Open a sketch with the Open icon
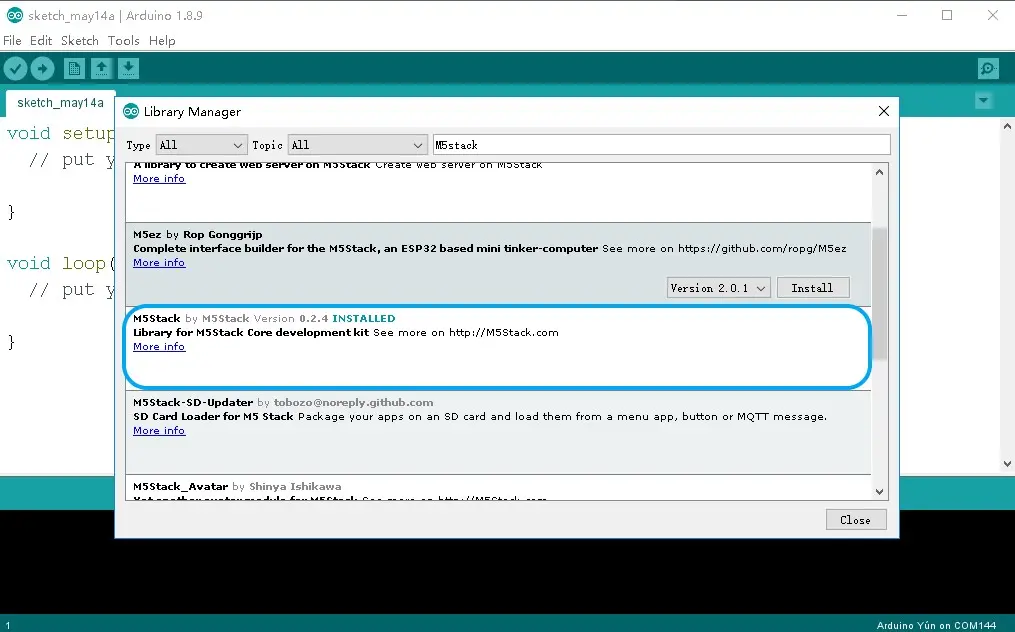1015x632 pixels. pyautogui.click(x=101, y=68)
